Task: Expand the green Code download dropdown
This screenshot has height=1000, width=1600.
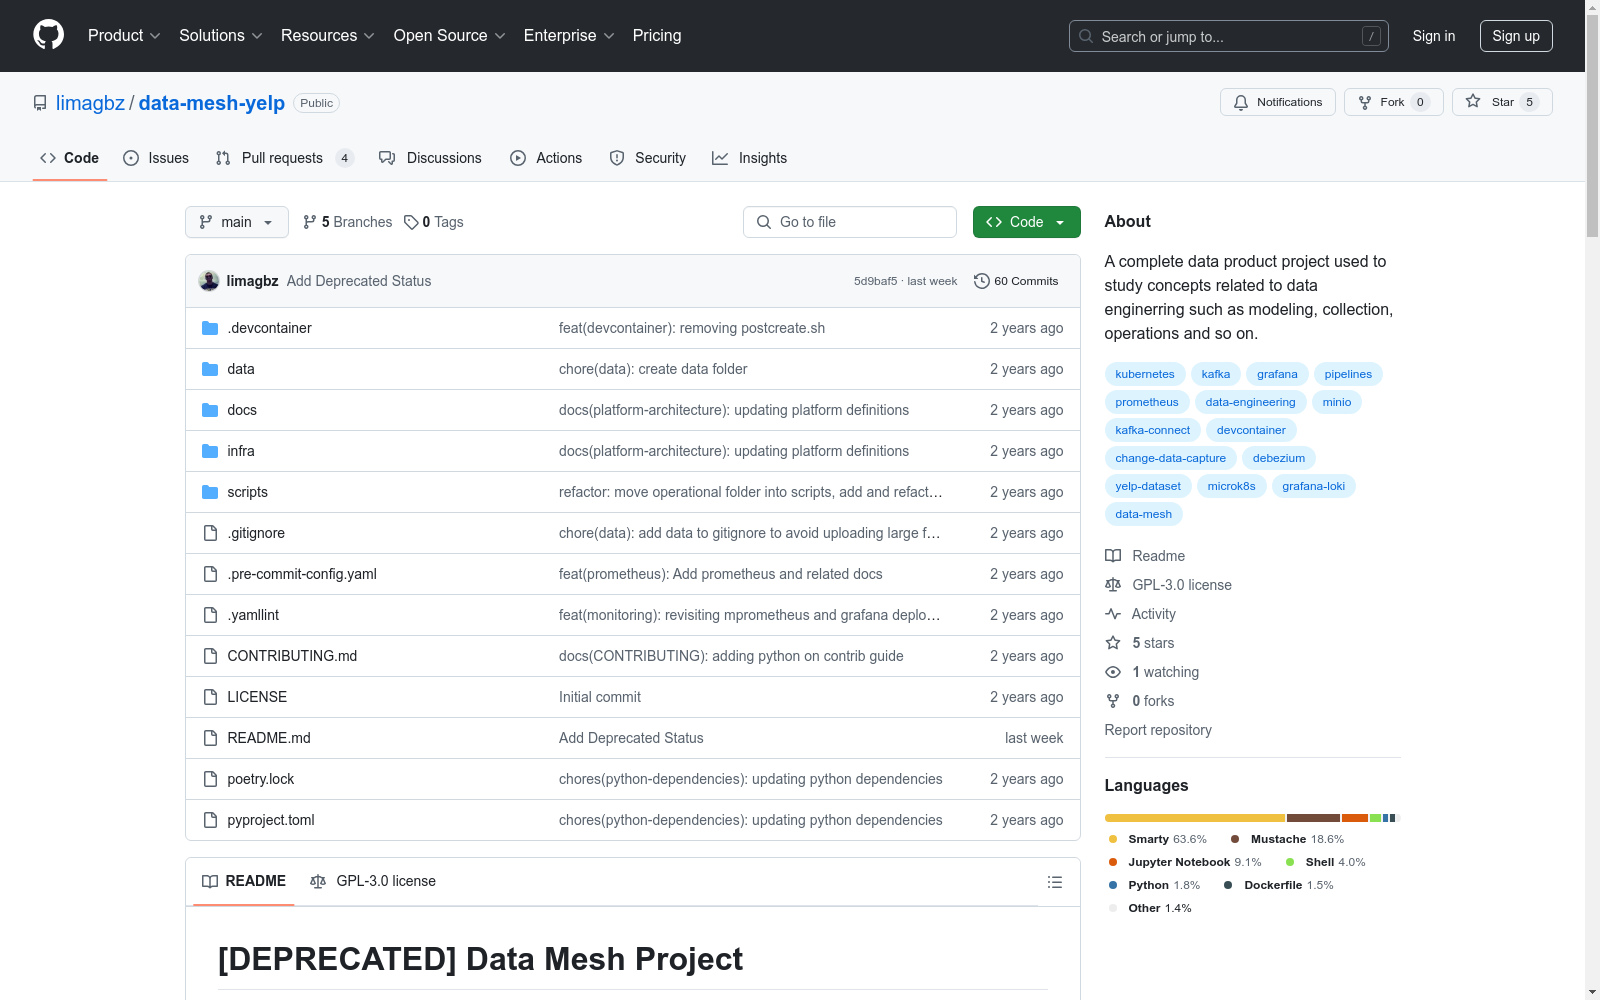Action: tap(1026, 222)
